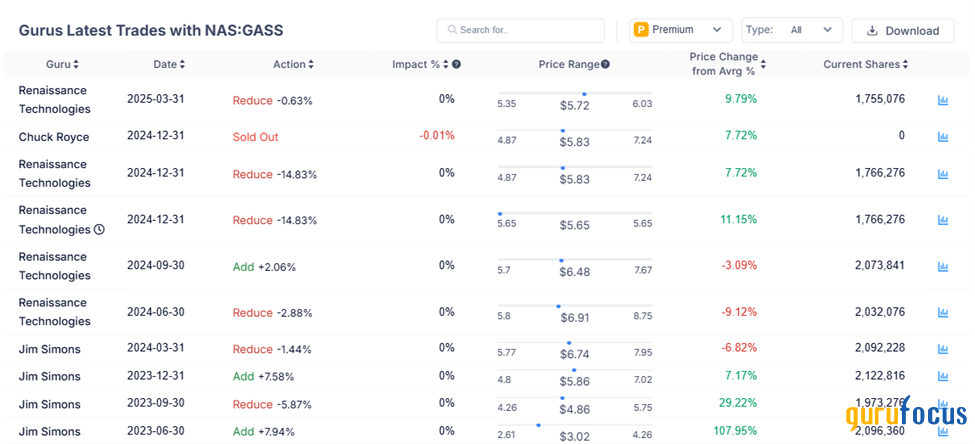This screenshot has width=975, height=444.
Task: Click the -9.12% price change value
Action: coord(739,311)
